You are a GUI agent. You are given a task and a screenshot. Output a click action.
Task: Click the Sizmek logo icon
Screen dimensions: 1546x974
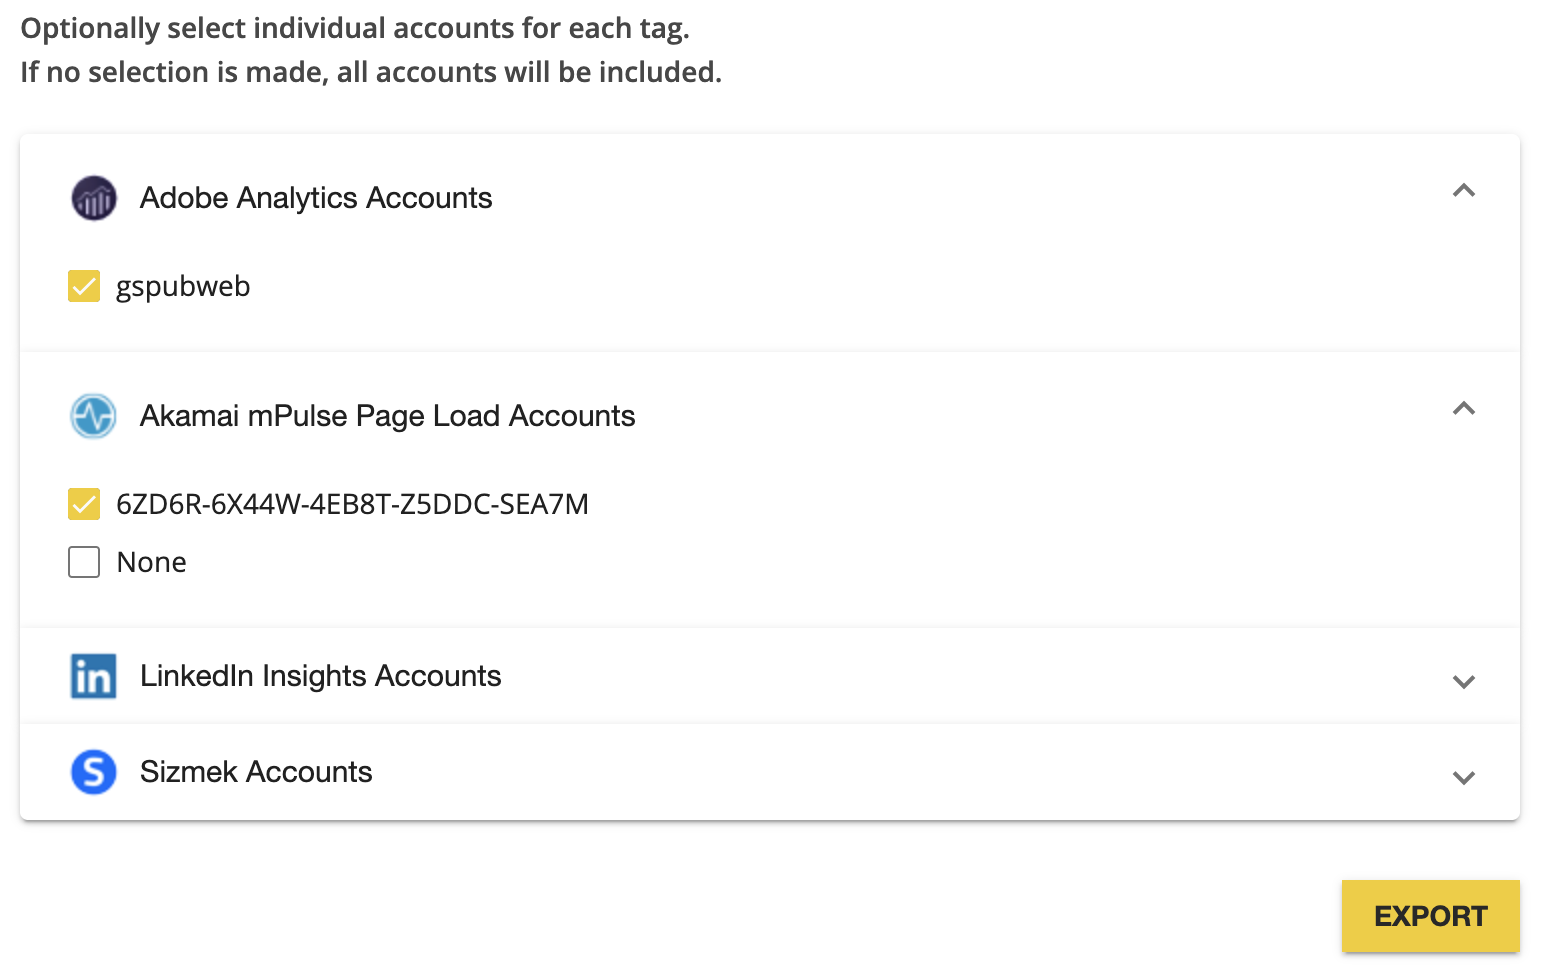94,772
